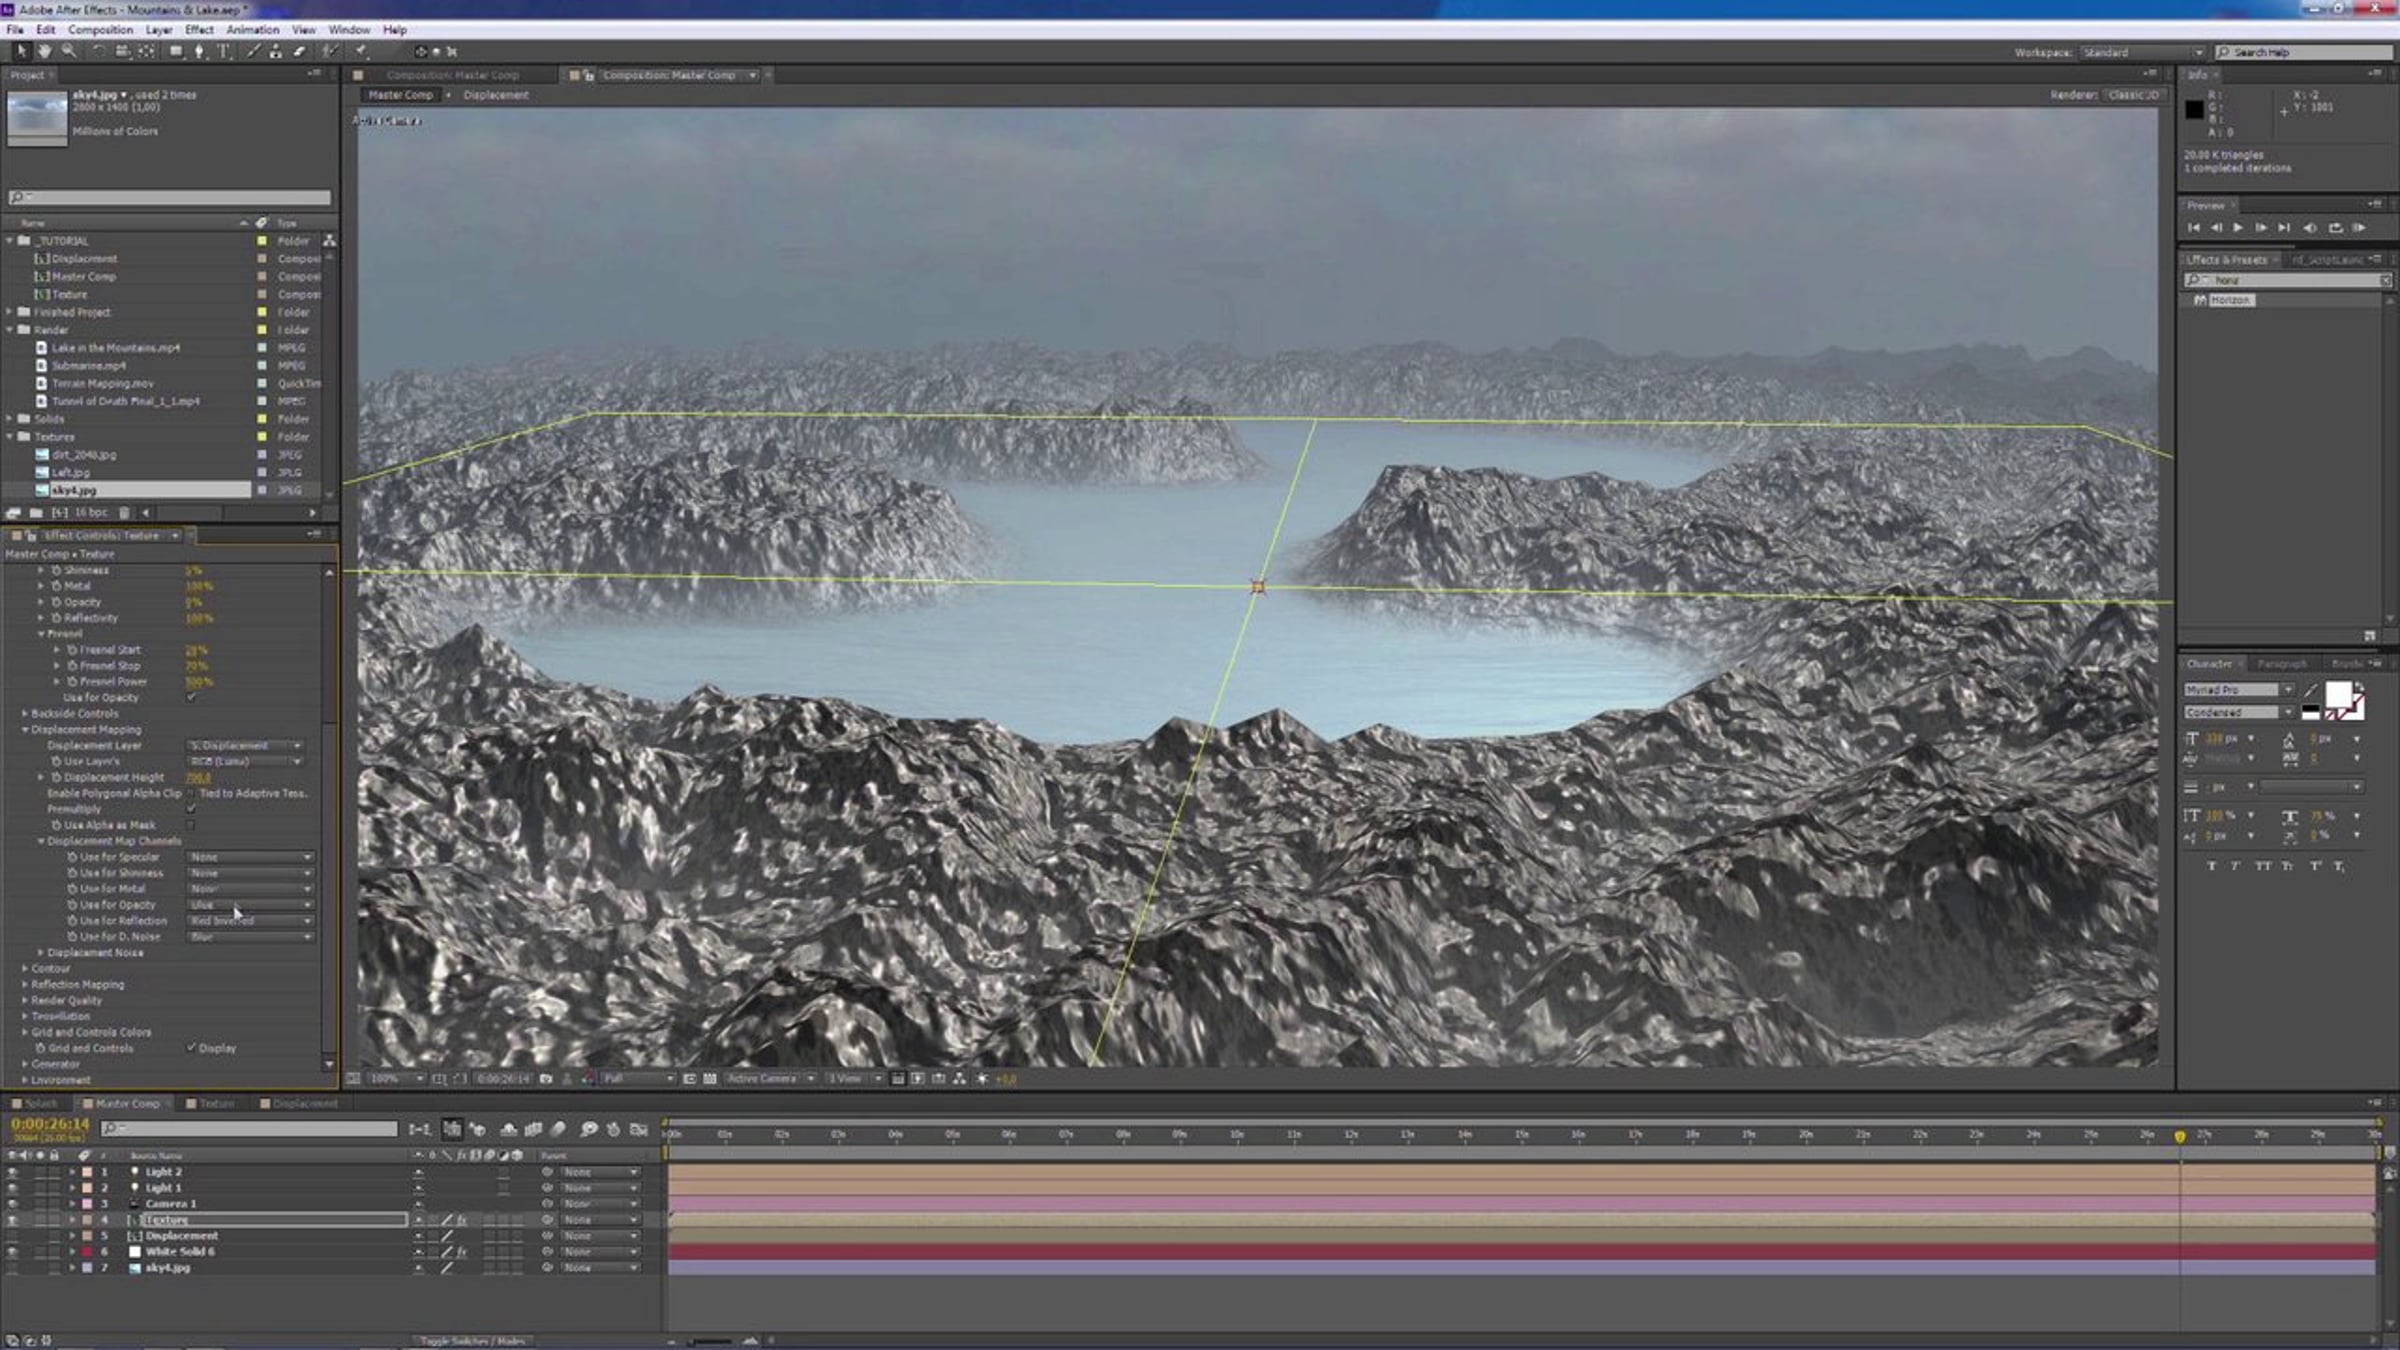Select the Puppet Pin tool
This screenshot has height=1350, width=2400.
(361, 51)
